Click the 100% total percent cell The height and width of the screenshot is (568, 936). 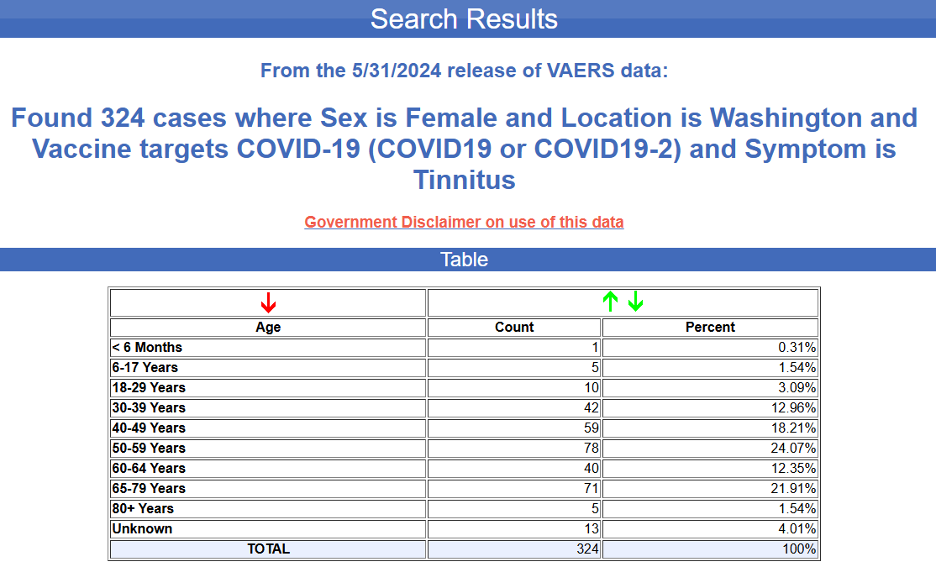[710, 549]
